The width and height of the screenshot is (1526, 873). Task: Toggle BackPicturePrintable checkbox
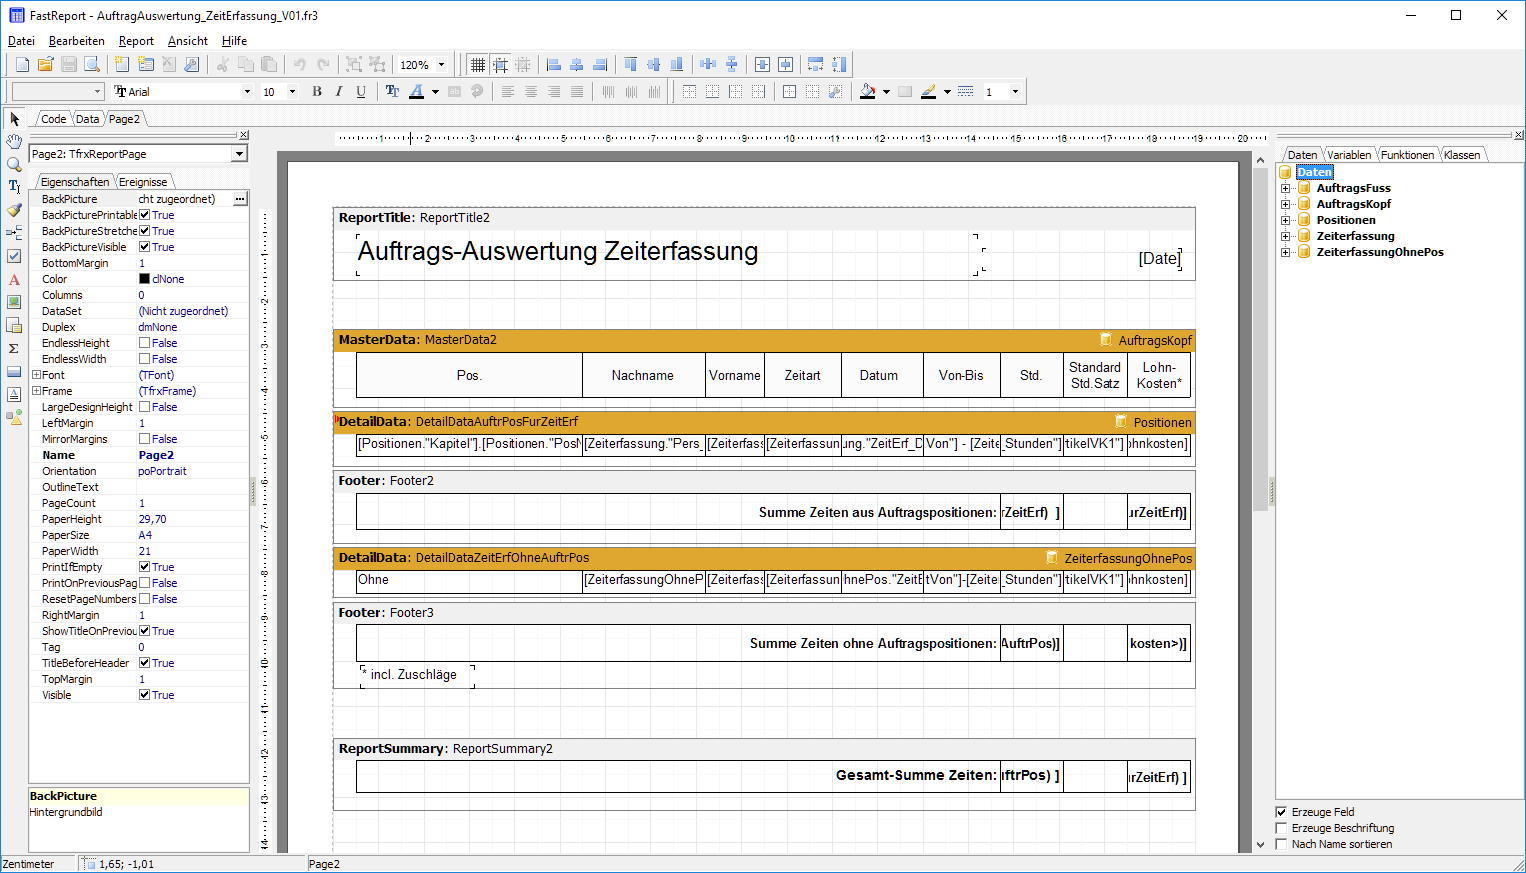[x=144, y=215]
